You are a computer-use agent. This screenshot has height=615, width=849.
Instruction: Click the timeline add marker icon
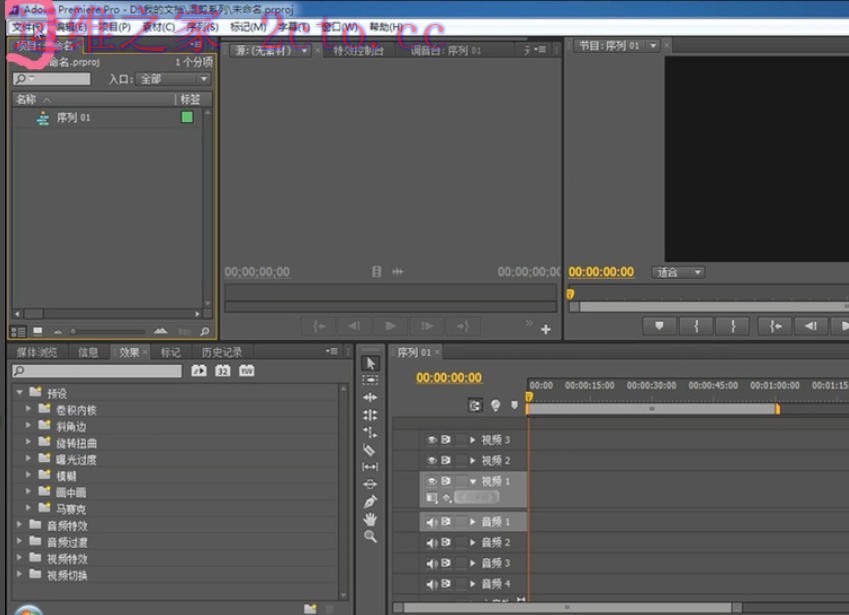pyautogui.click(x=514, y=405)
